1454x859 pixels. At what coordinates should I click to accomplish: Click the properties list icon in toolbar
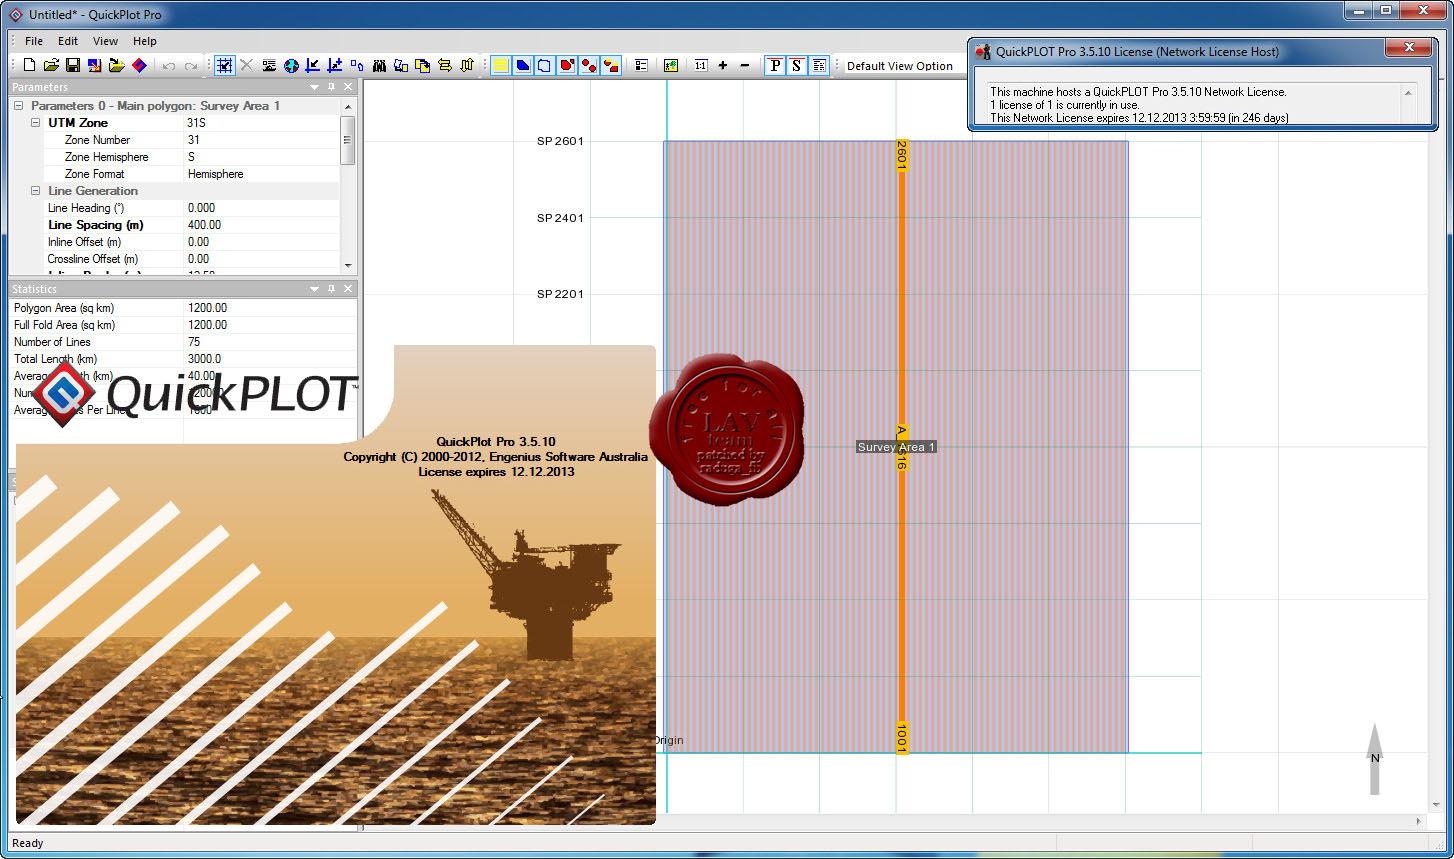(x=642, y=65)
